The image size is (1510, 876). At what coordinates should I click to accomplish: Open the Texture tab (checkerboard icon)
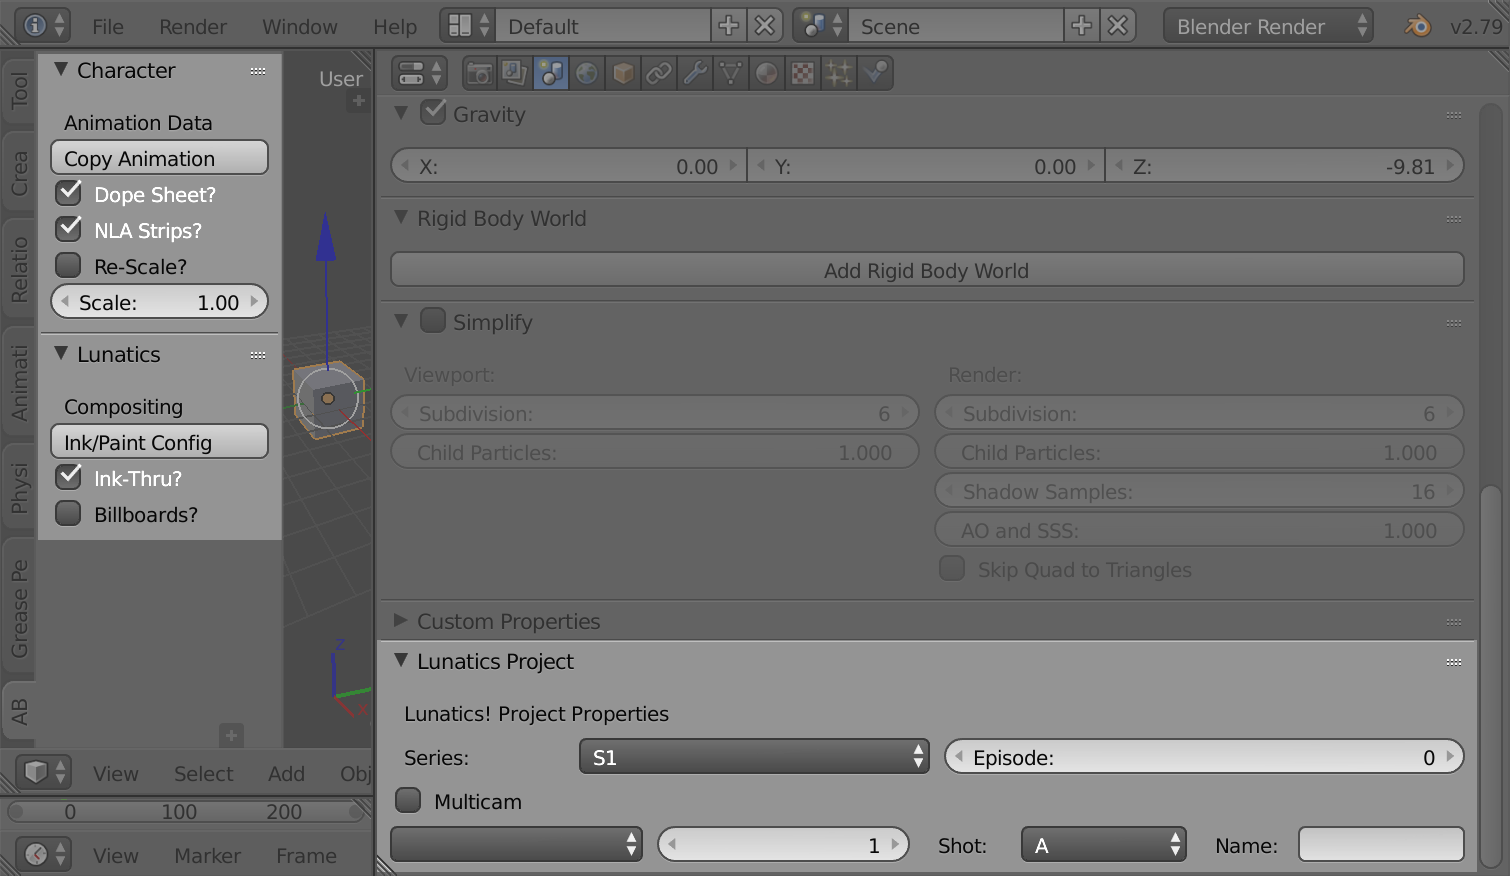803,73
